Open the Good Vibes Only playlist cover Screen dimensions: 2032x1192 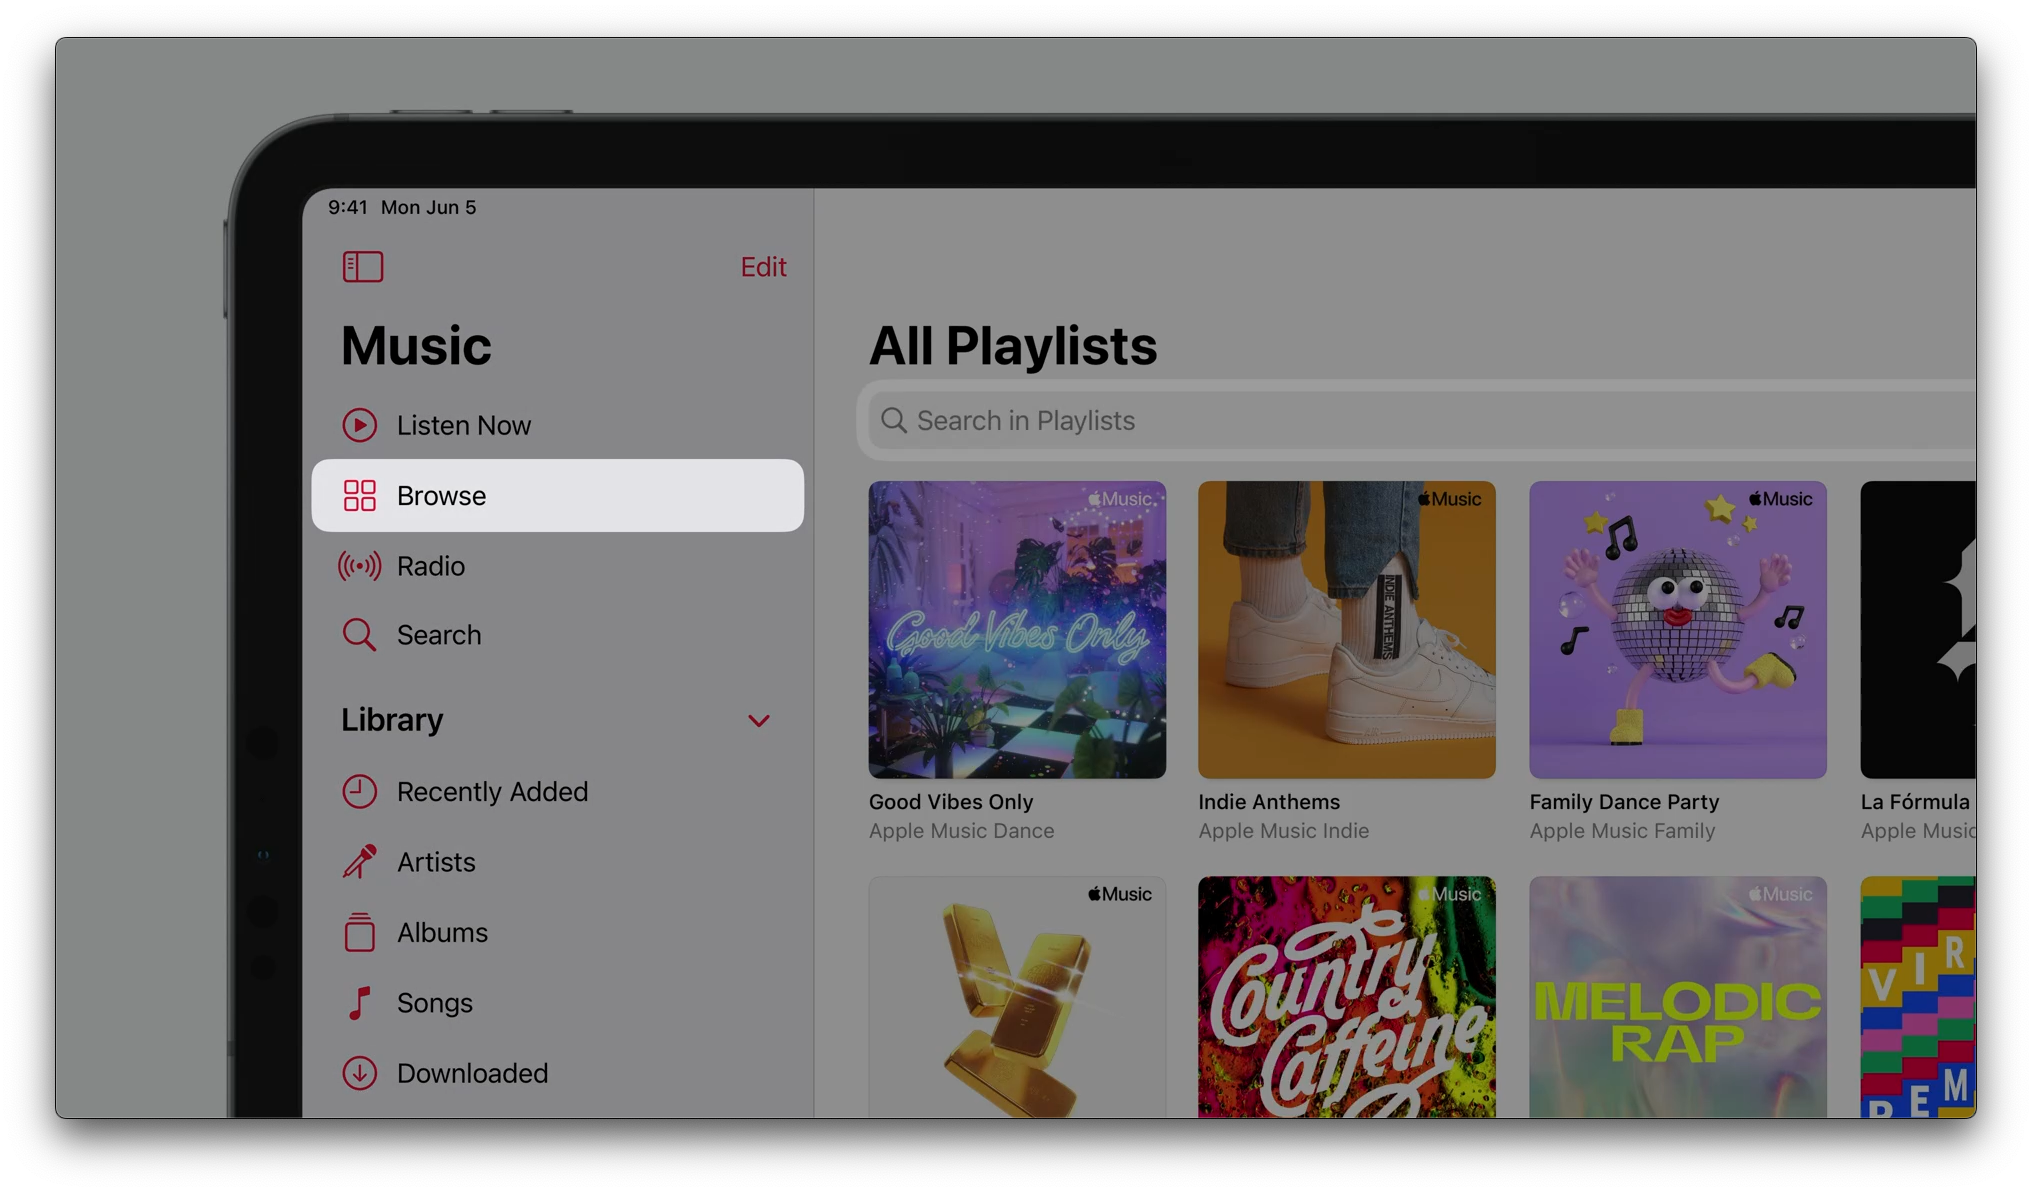[1017, 630]
